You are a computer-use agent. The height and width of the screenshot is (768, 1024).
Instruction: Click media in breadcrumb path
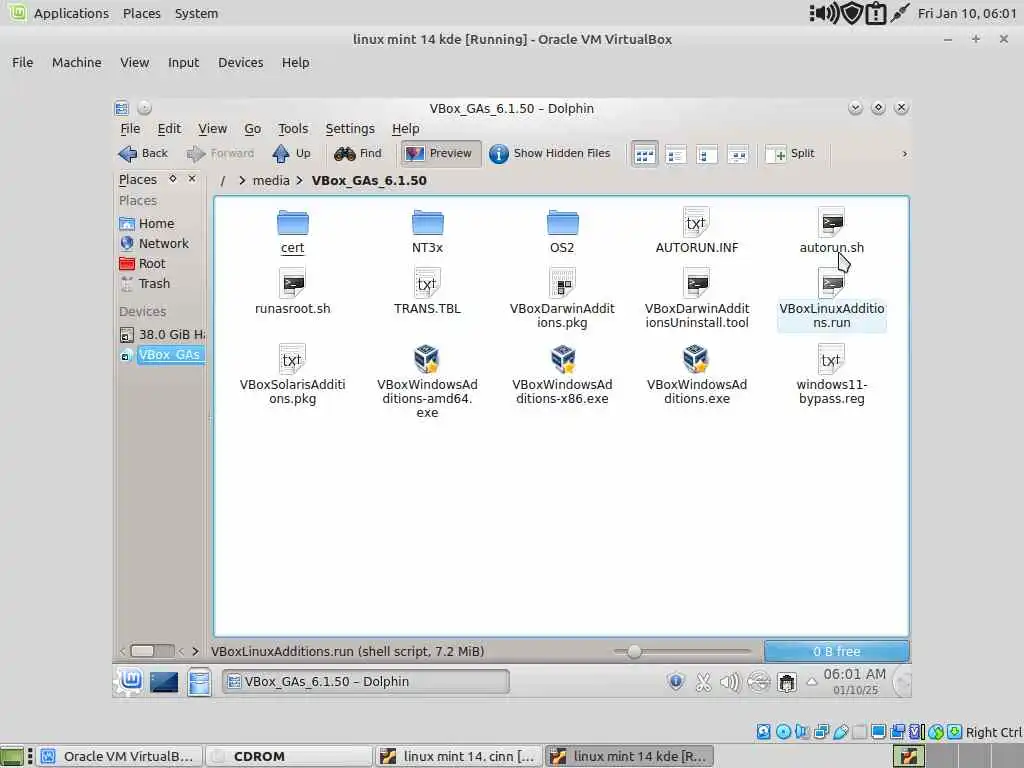[271, 181]
